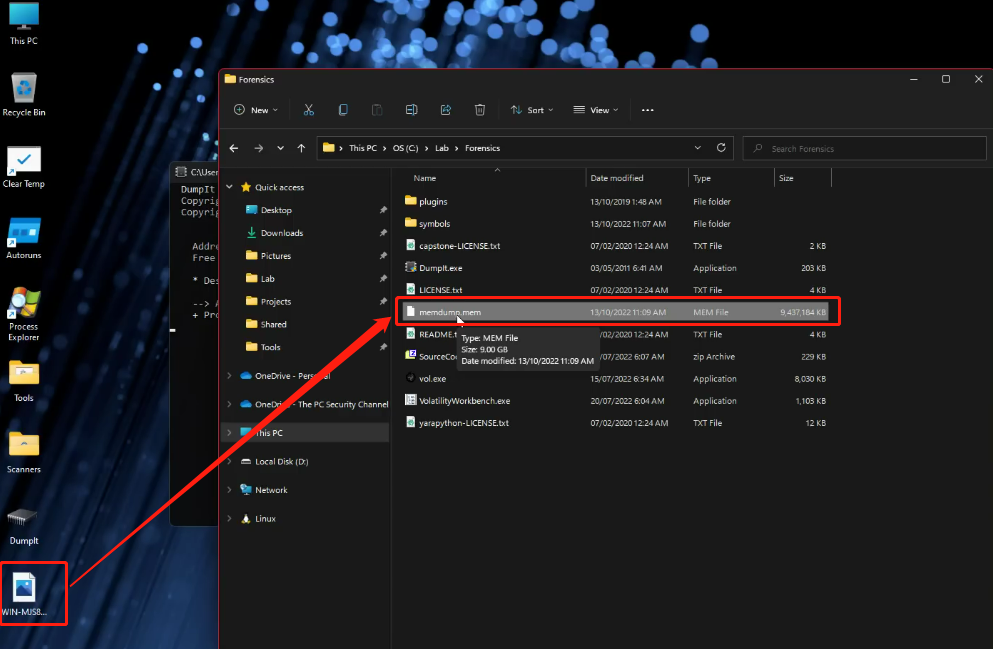
Task: Click the Search Forensics input field
Action: pos(860,149)
